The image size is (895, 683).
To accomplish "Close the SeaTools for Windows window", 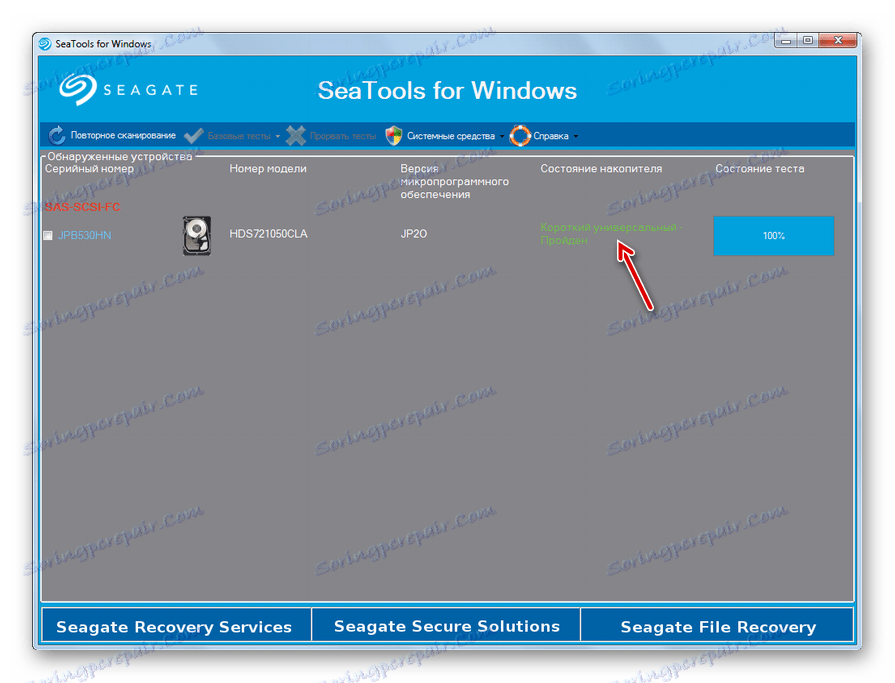I will point(838,41).
